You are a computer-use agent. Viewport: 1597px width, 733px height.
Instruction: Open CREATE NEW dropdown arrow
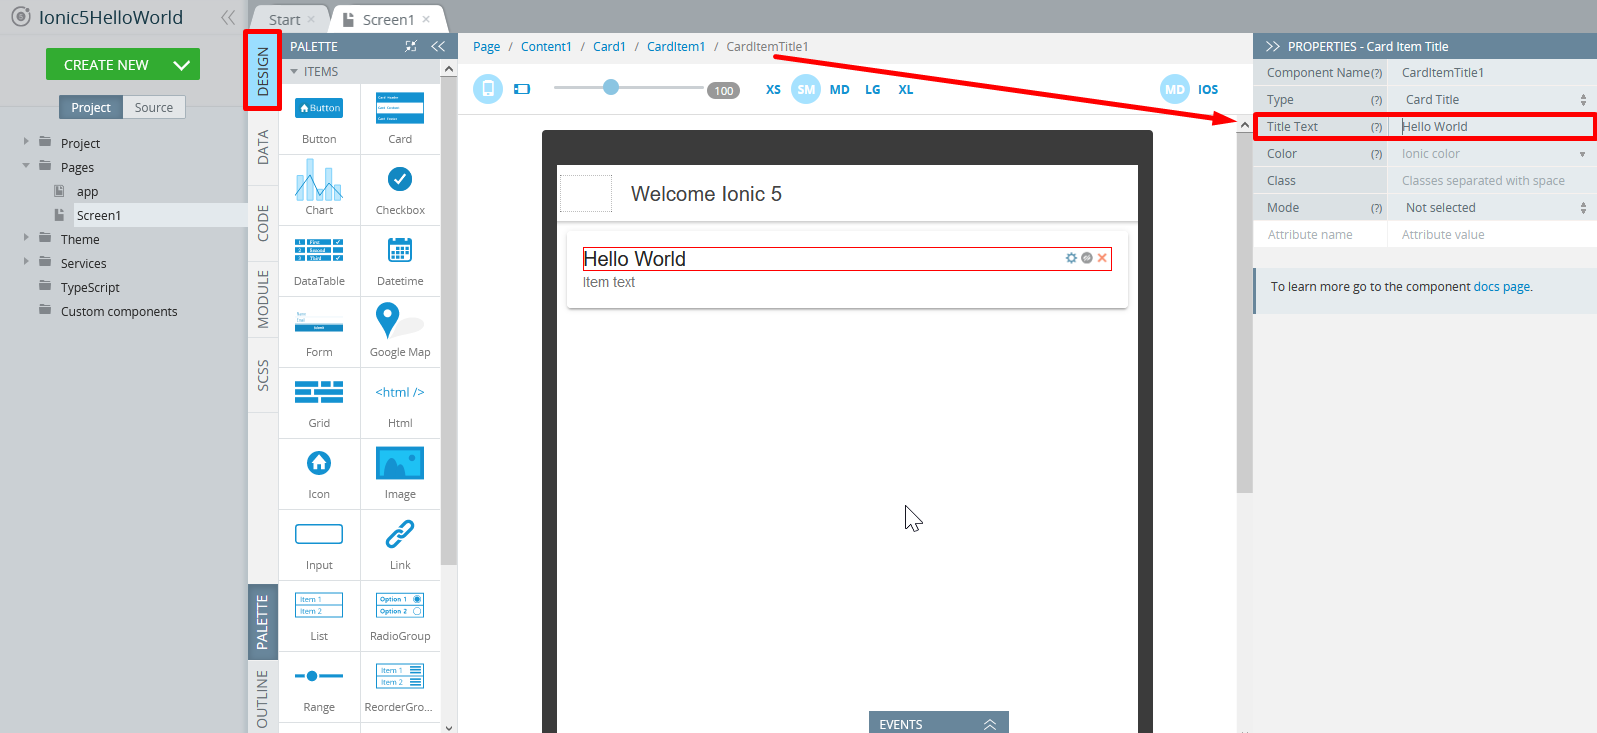(x=181, y=65)
